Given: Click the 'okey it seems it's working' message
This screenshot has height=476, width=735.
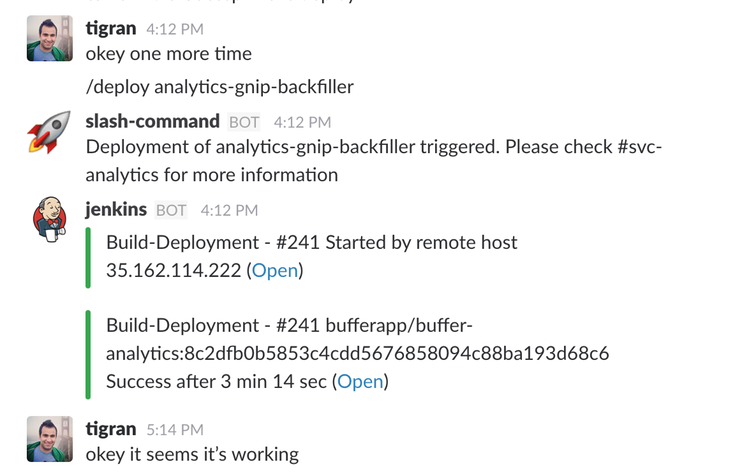Looking at the screenshot, I should (x=192, y=454).
